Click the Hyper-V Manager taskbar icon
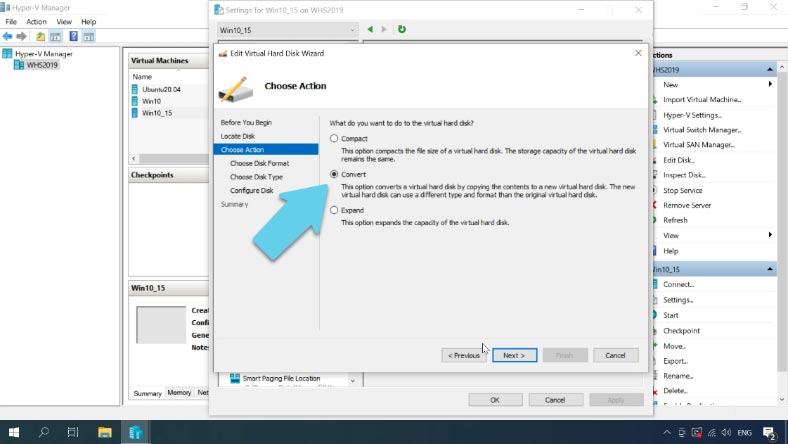The height and width of the screenshot is (444, 788). [x=135, y=432]
